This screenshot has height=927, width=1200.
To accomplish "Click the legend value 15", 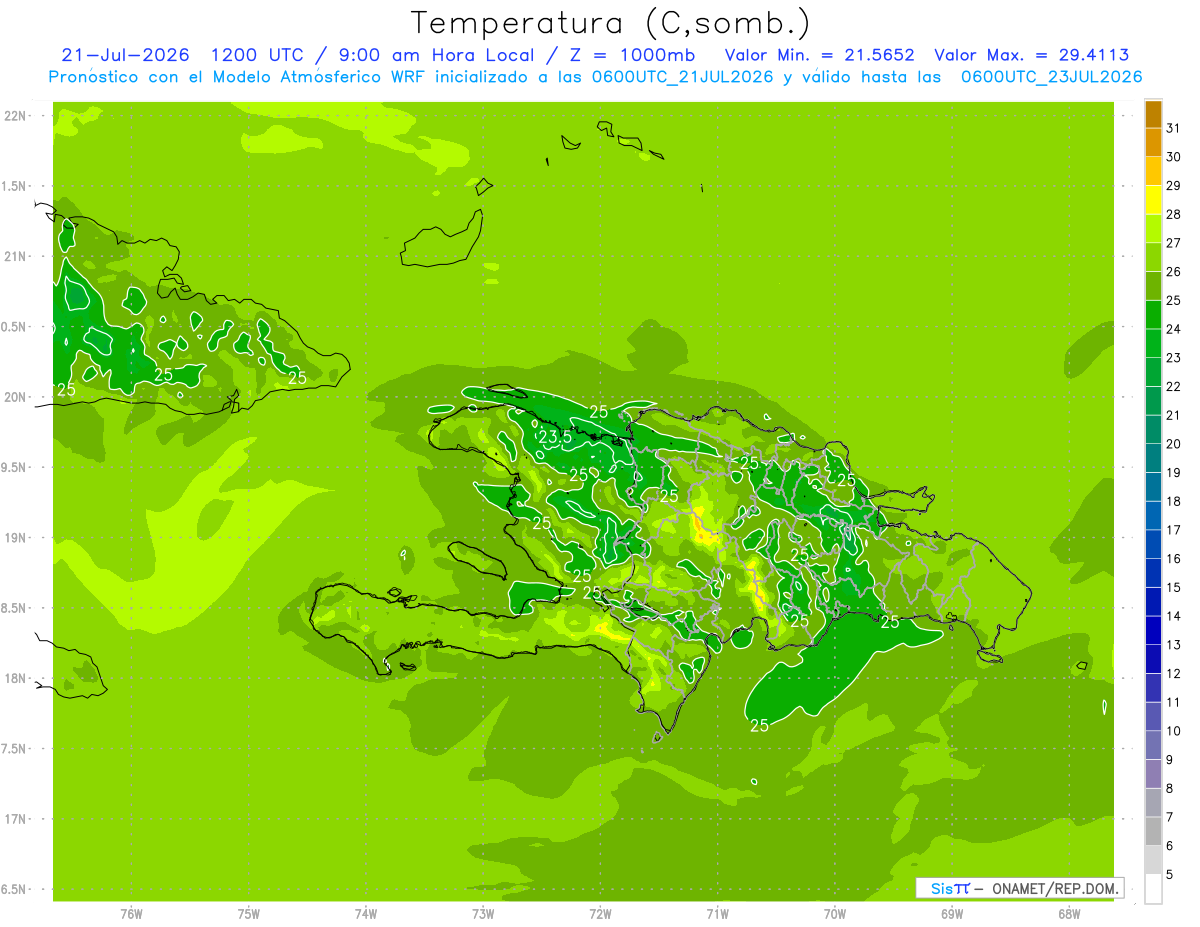I will pos(1173,588).
